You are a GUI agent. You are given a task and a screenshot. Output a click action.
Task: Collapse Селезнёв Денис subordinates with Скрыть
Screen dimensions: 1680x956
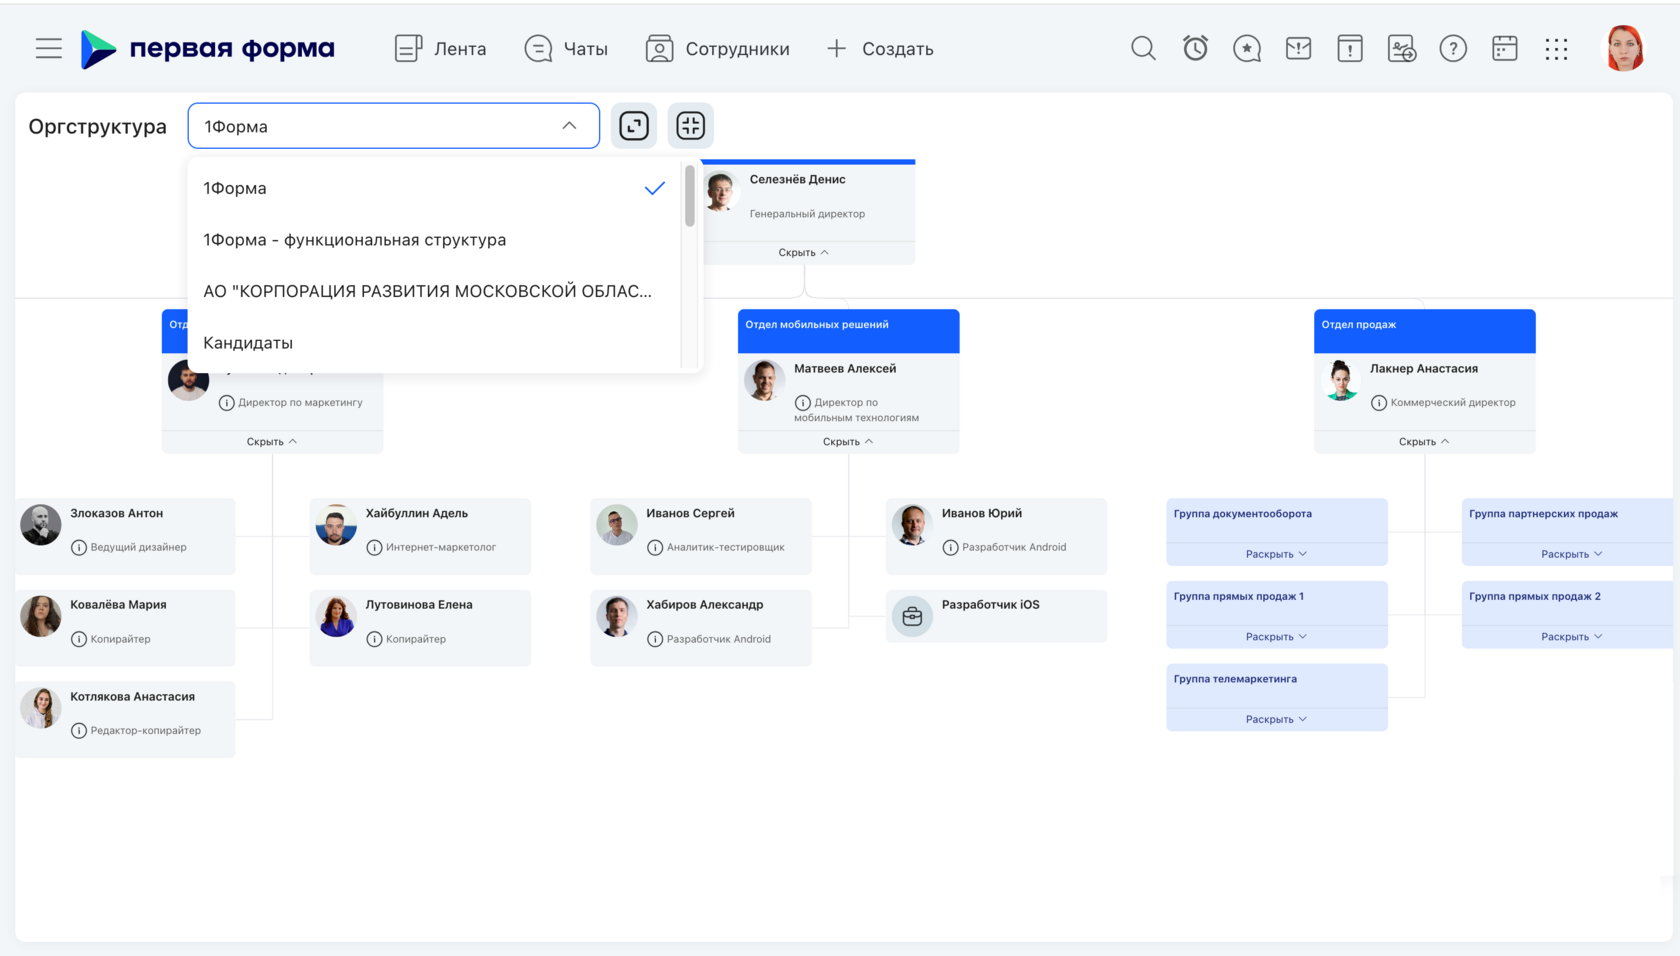click(x=804, y=253)
